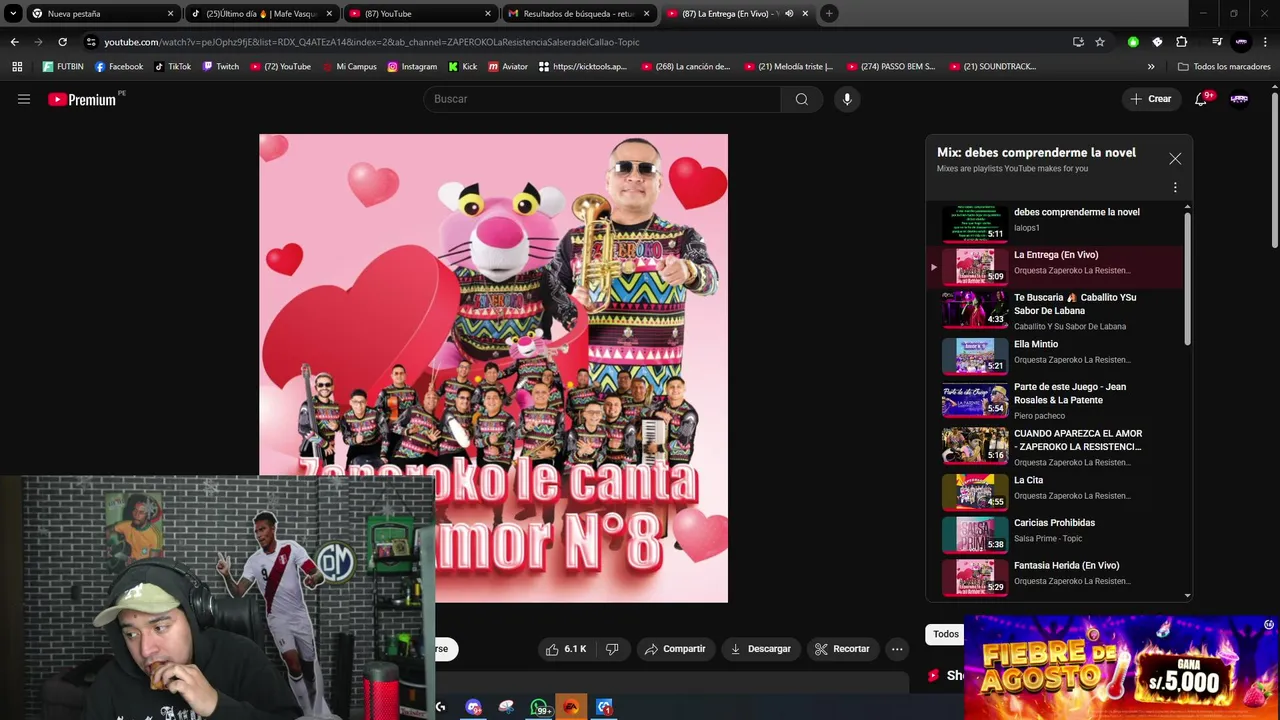Start voice search with the microphone
The image size is (1280, 720).
(x=847, y=99)
